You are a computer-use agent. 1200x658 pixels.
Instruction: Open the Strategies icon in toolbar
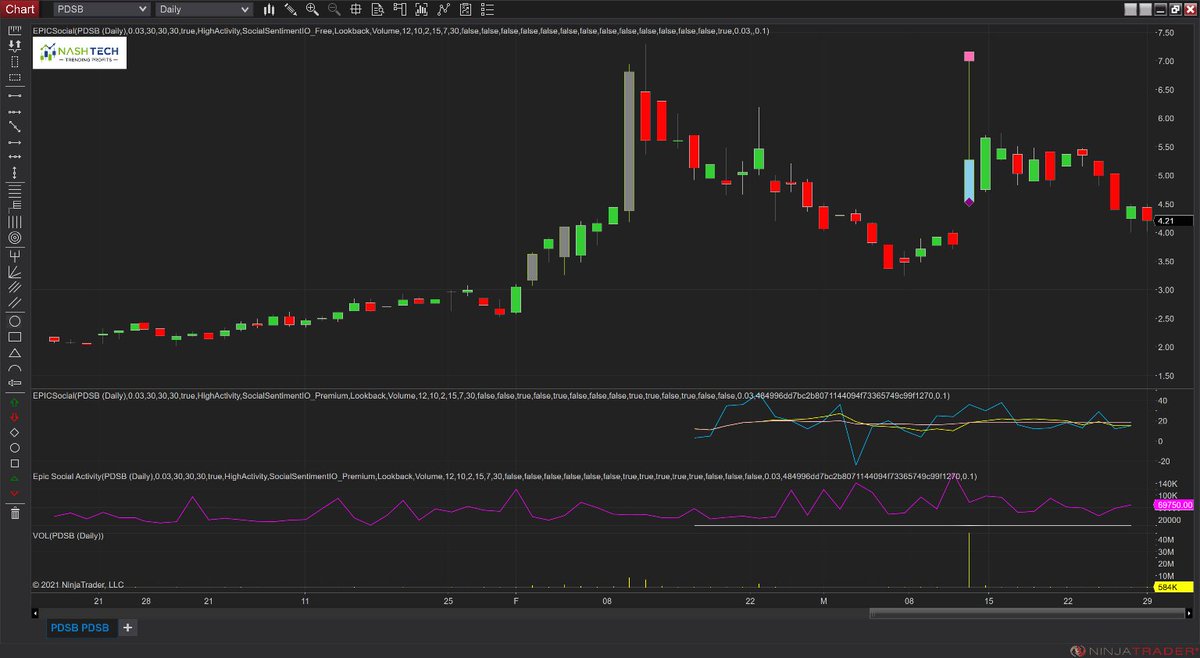tap(467, 9)
